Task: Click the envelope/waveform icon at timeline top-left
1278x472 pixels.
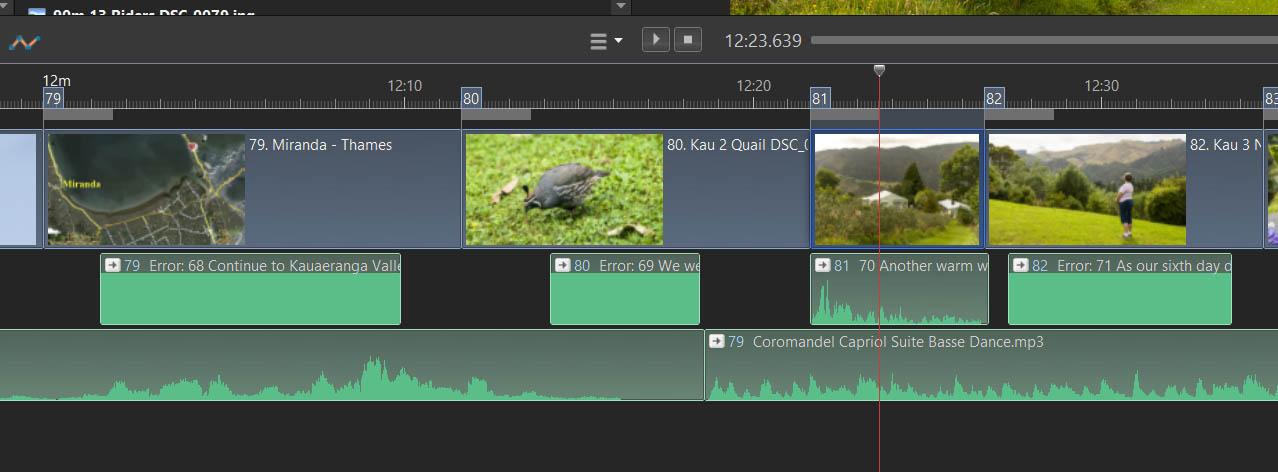Action: click(x=23, y=42)
